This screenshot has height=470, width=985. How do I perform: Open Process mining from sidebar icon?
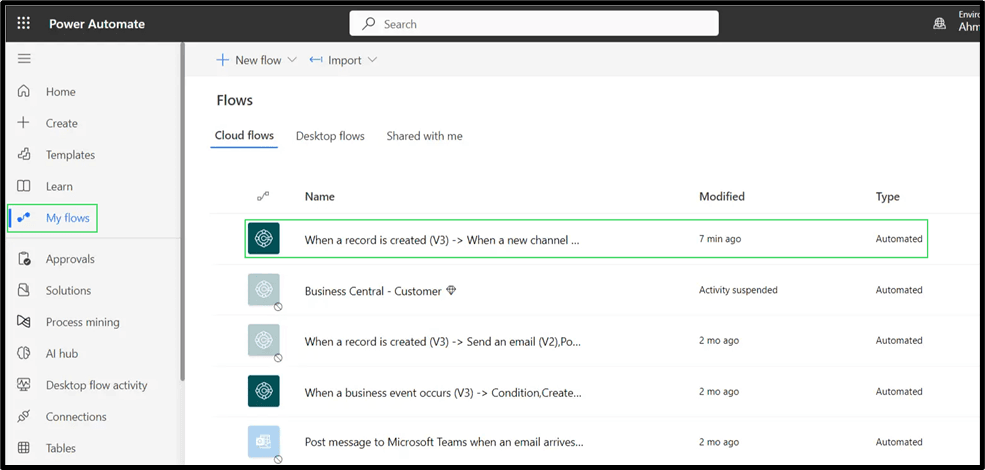[x=24, y=322]
